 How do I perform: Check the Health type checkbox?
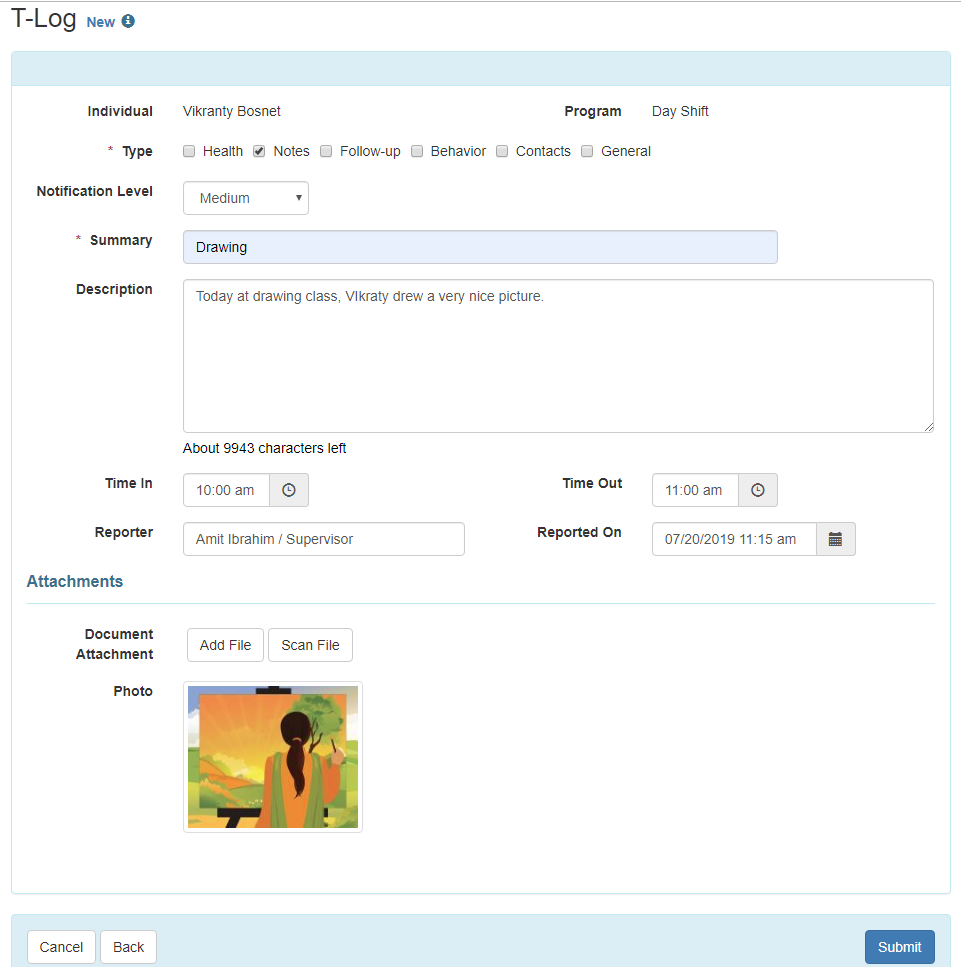(189, 151)
